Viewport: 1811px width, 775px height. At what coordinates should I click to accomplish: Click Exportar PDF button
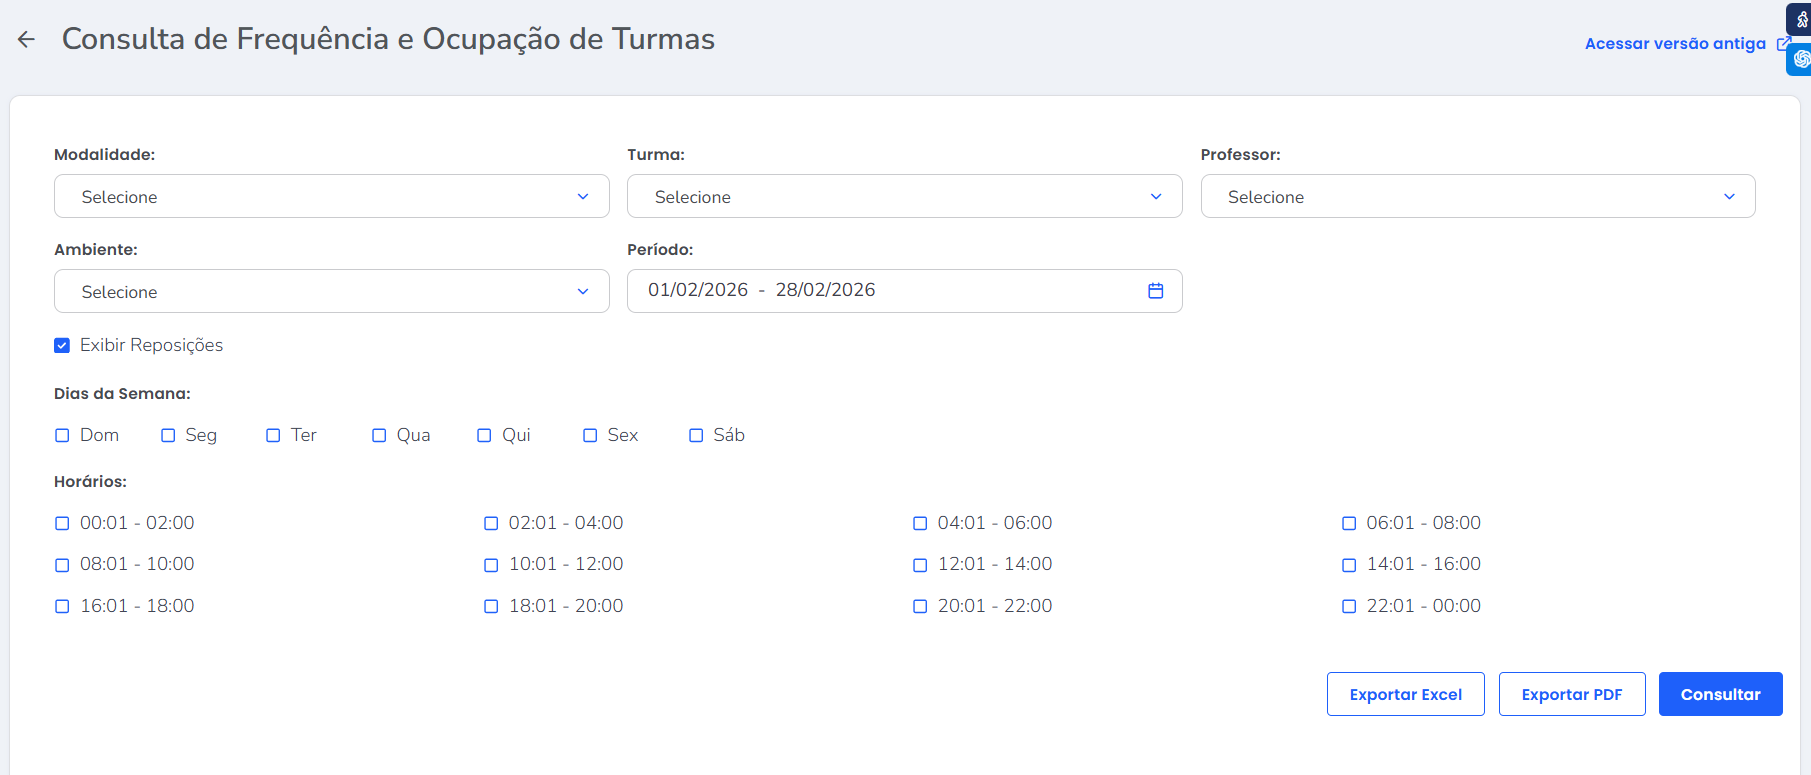pos(1571,694)
